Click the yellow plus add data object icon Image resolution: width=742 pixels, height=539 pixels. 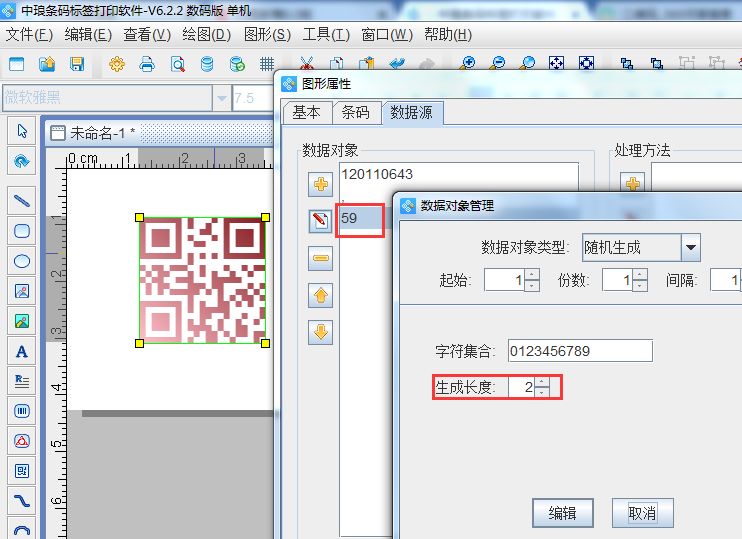point(321,184)
